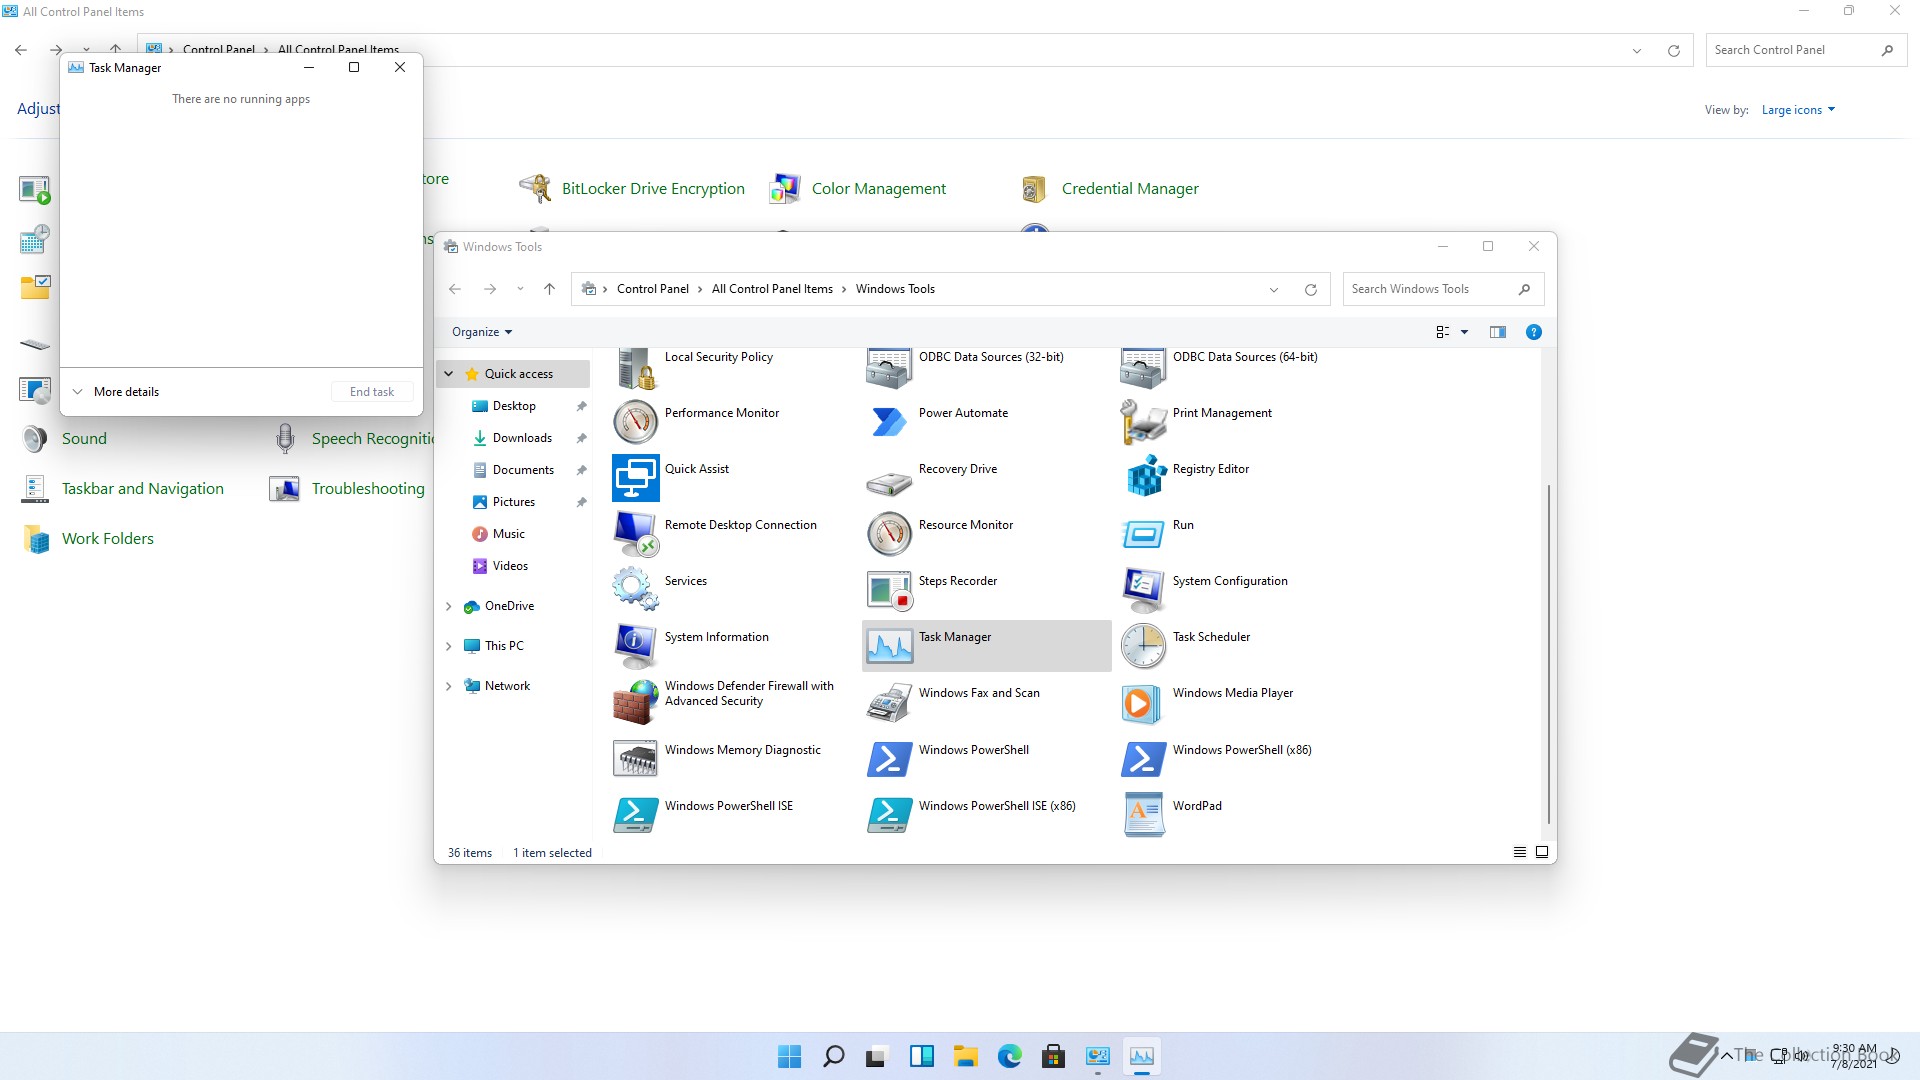The width and height of the screenshot is (1920, 1080).
Task: Select Videos in the navigation pane
Action: (x=510, y=566)
